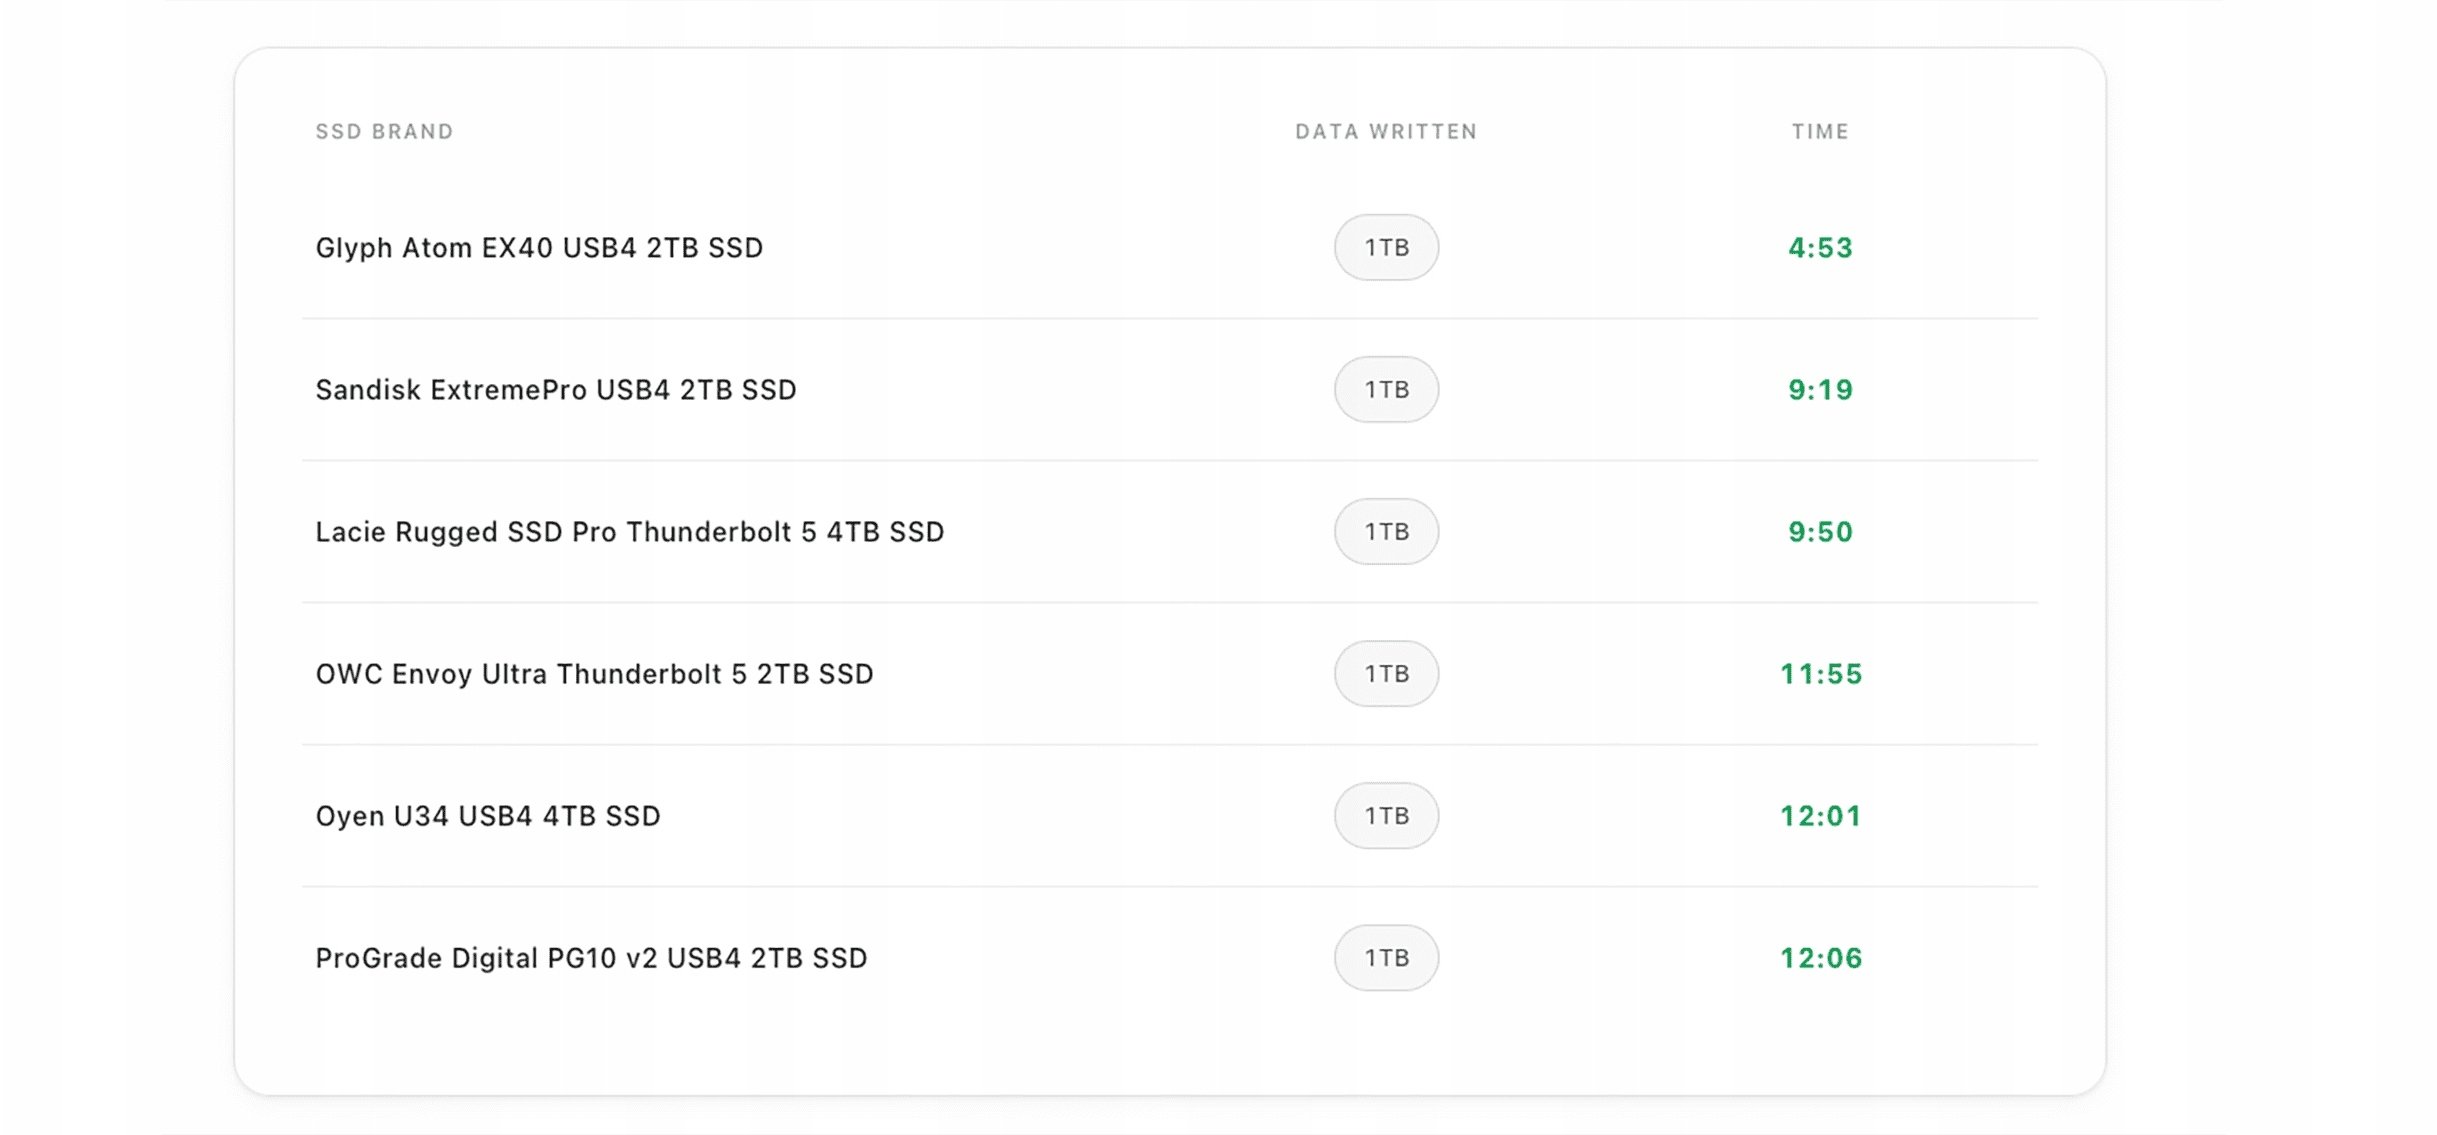Screen dimensions: 2437x1135
Task: Click the TIME column header
Action: click(x=1819, y=131)
